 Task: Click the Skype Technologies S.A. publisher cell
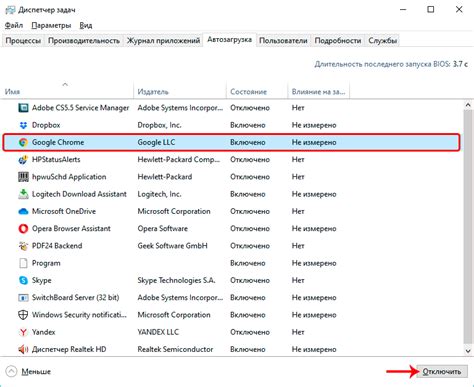(x=176, y=280)
